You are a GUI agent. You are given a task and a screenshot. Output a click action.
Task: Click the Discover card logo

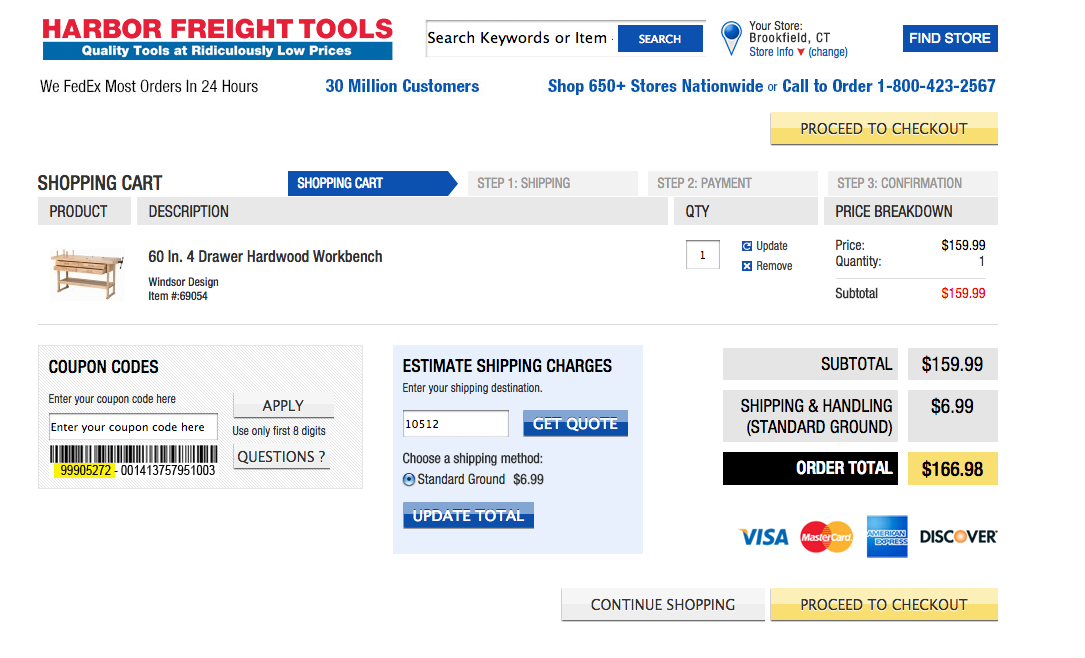tap(958, 536)
